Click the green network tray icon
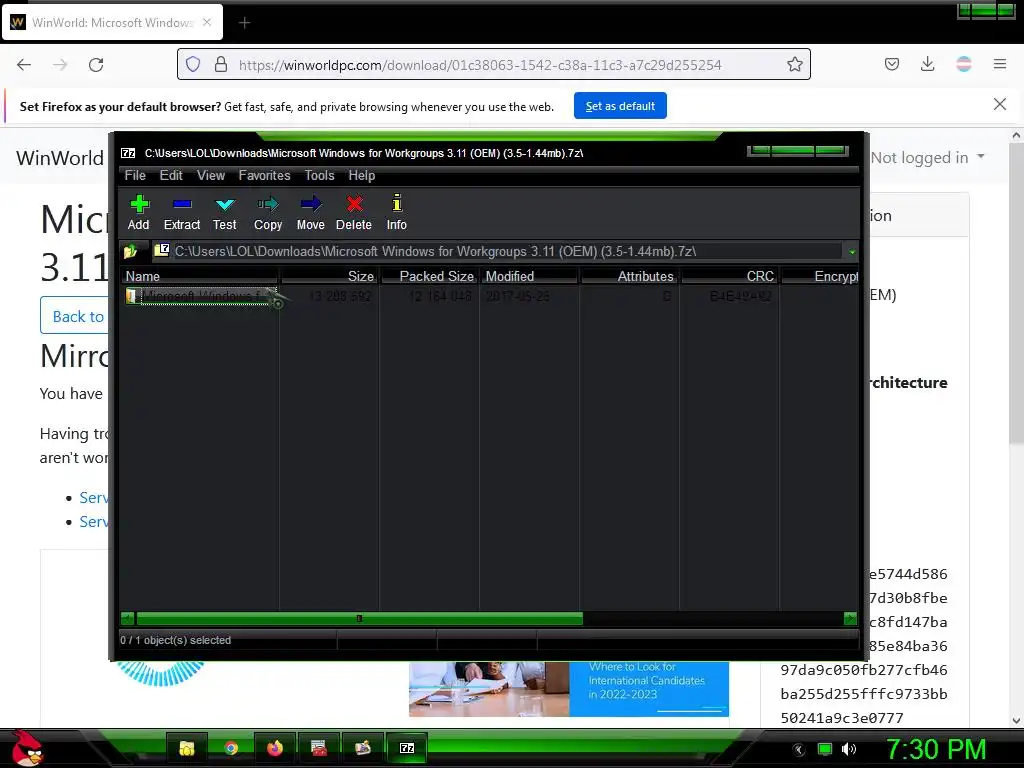This screenshot has height=768, width=1024. [825, 749]
